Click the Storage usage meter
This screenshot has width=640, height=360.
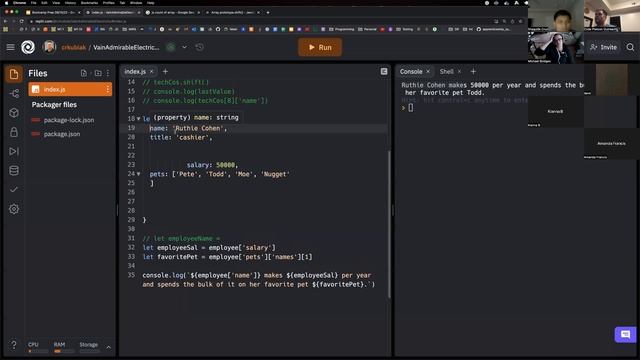coord(89,347)
